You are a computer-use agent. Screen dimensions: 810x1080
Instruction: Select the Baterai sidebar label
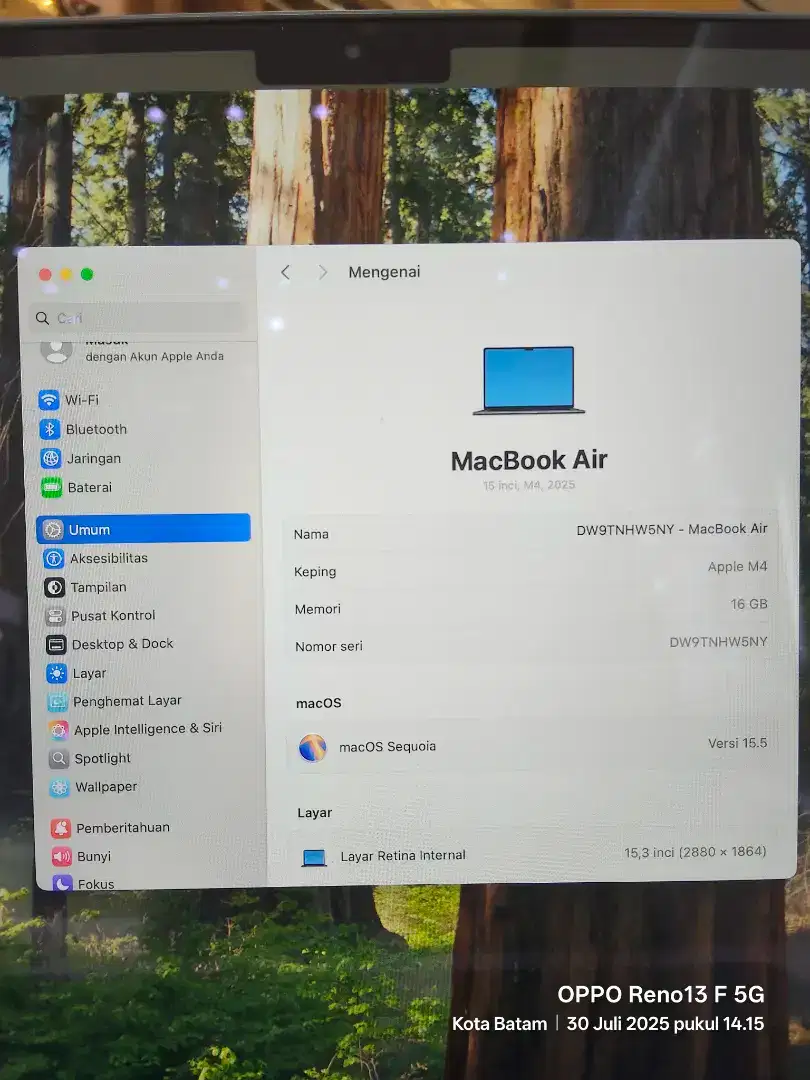[90, 488]
